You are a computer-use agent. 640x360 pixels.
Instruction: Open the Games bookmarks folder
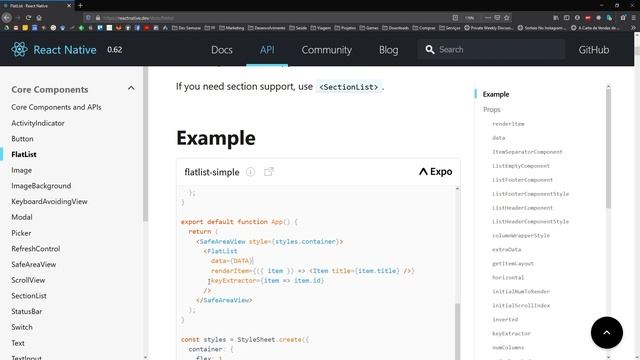[x=368, y=28]
